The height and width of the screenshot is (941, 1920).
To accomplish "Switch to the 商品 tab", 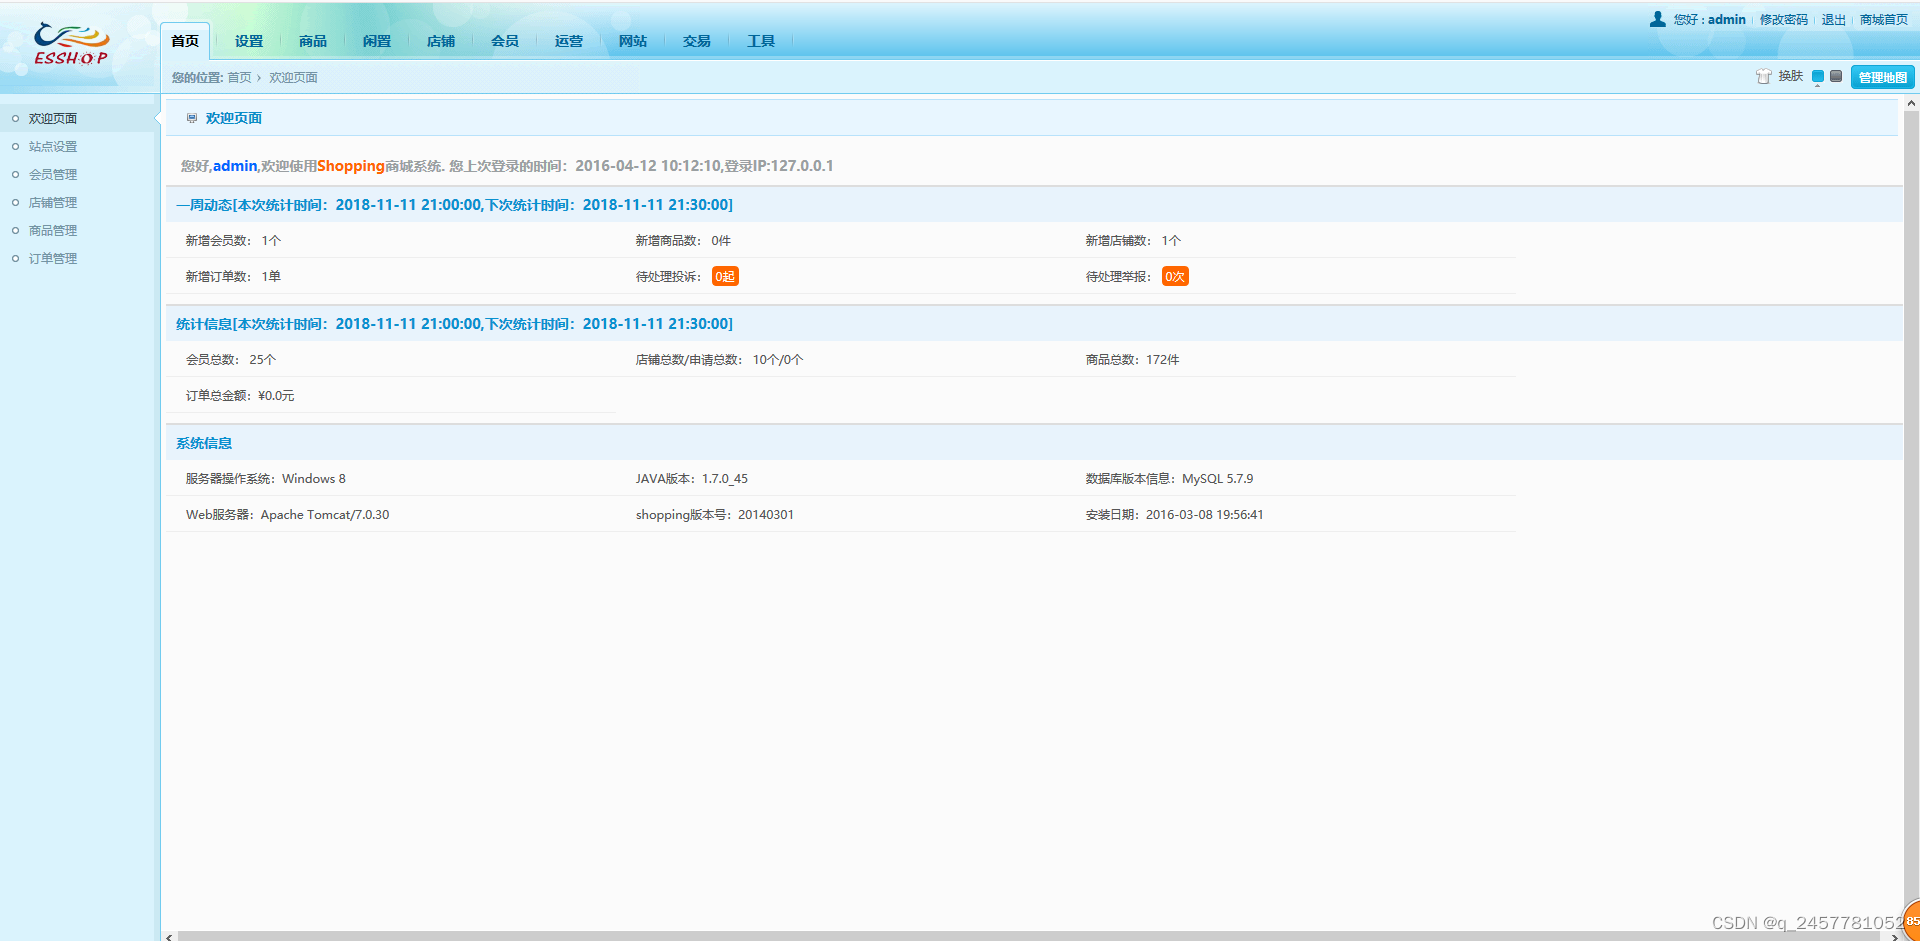I will pyautogui.click(x=312, y=40).
